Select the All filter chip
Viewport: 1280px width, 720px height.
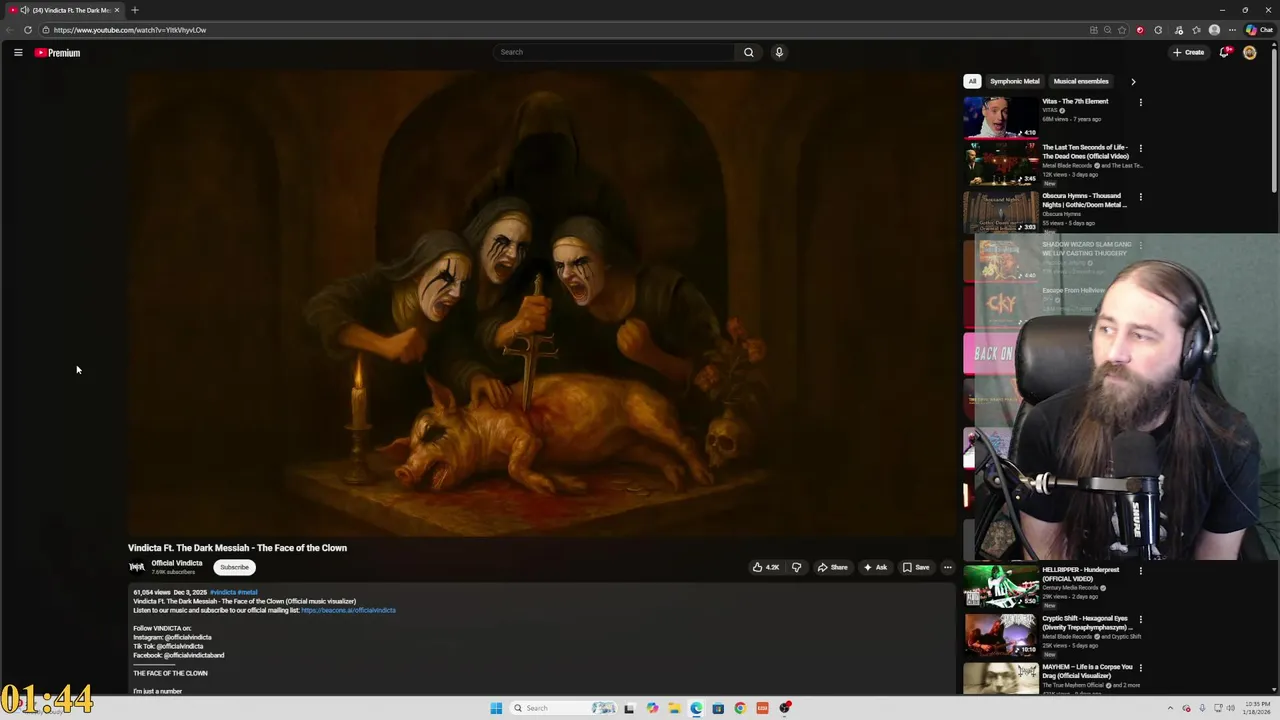[972, 81]
